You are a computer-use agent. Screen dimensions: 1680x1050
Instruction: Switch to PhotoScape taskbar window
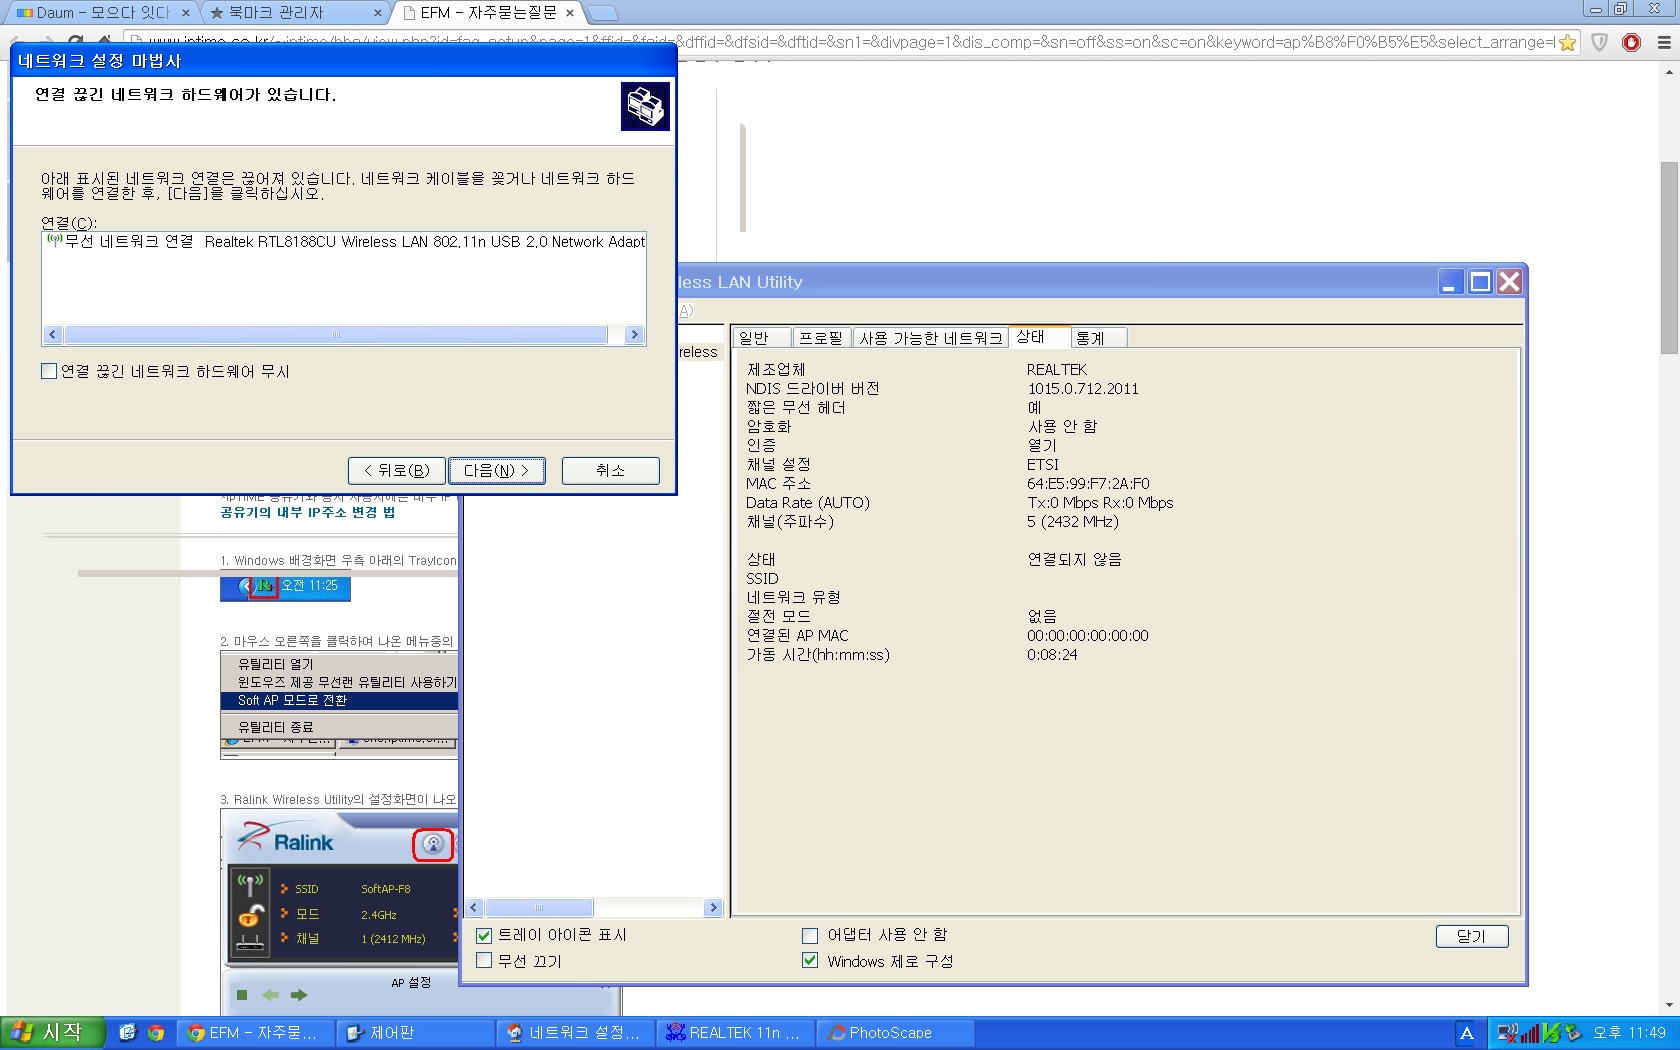click(895, 1032)
